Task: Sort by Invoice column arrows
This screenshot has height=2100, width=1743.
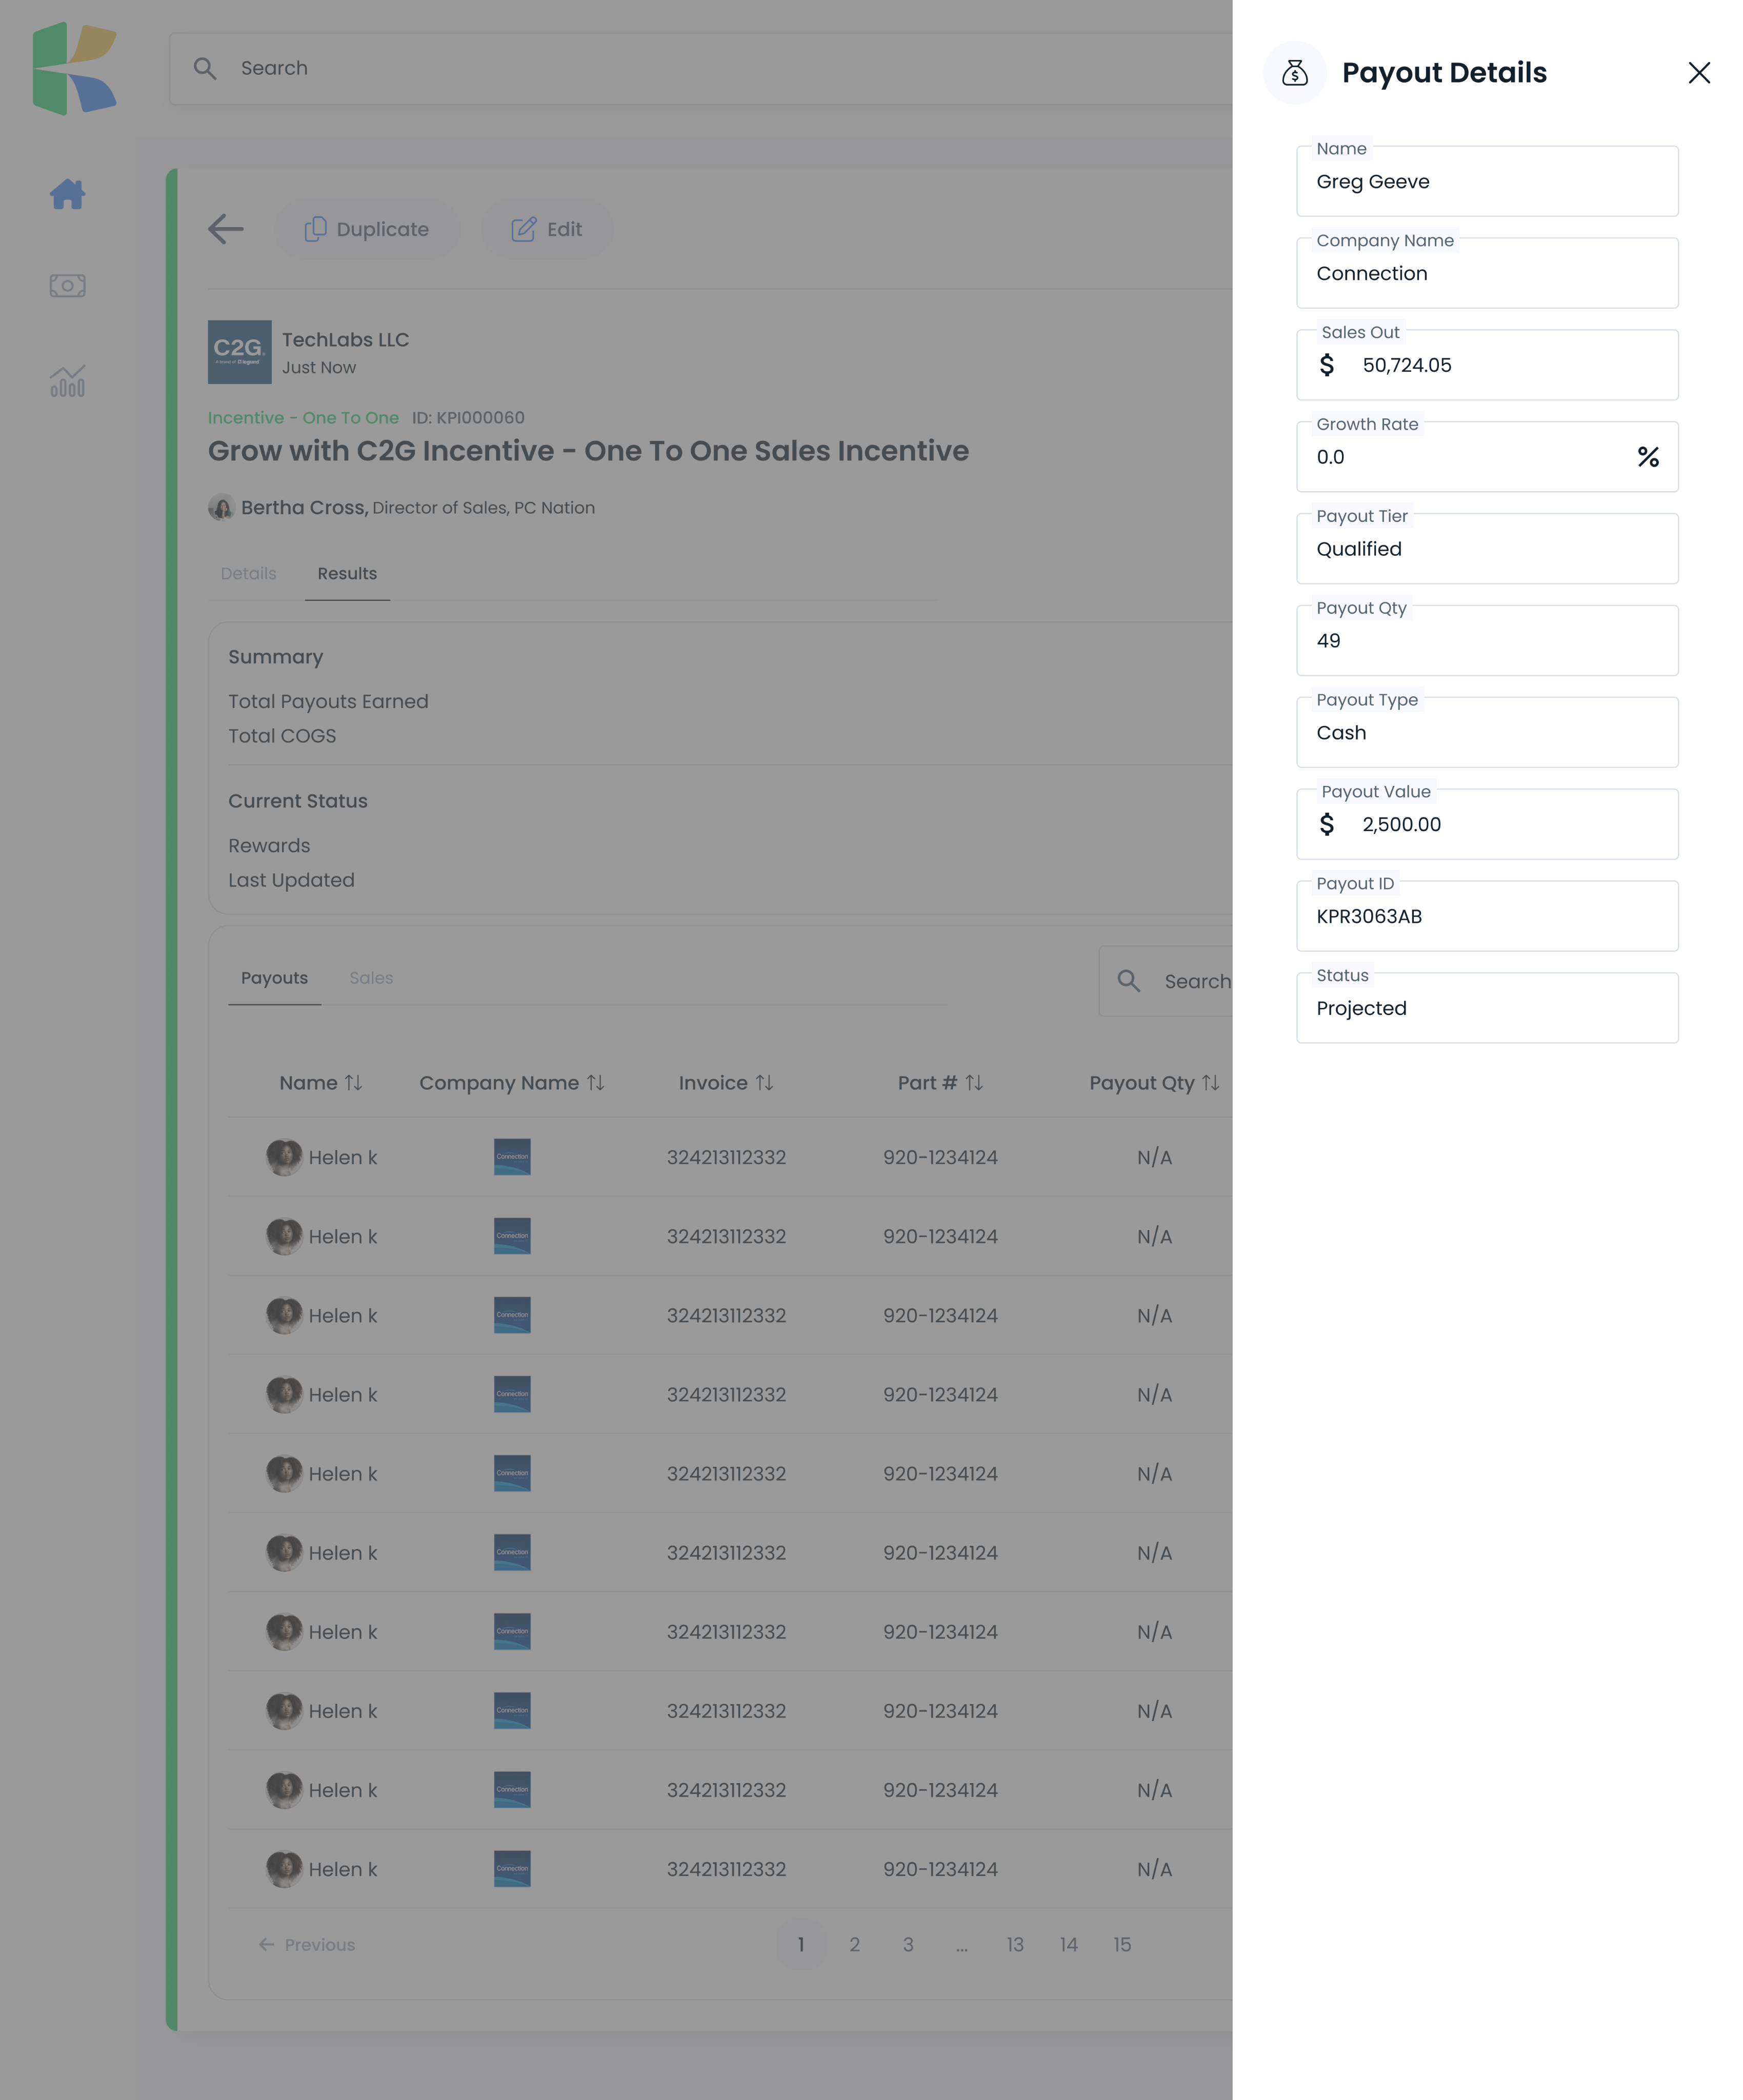Action: [764, 1083]
